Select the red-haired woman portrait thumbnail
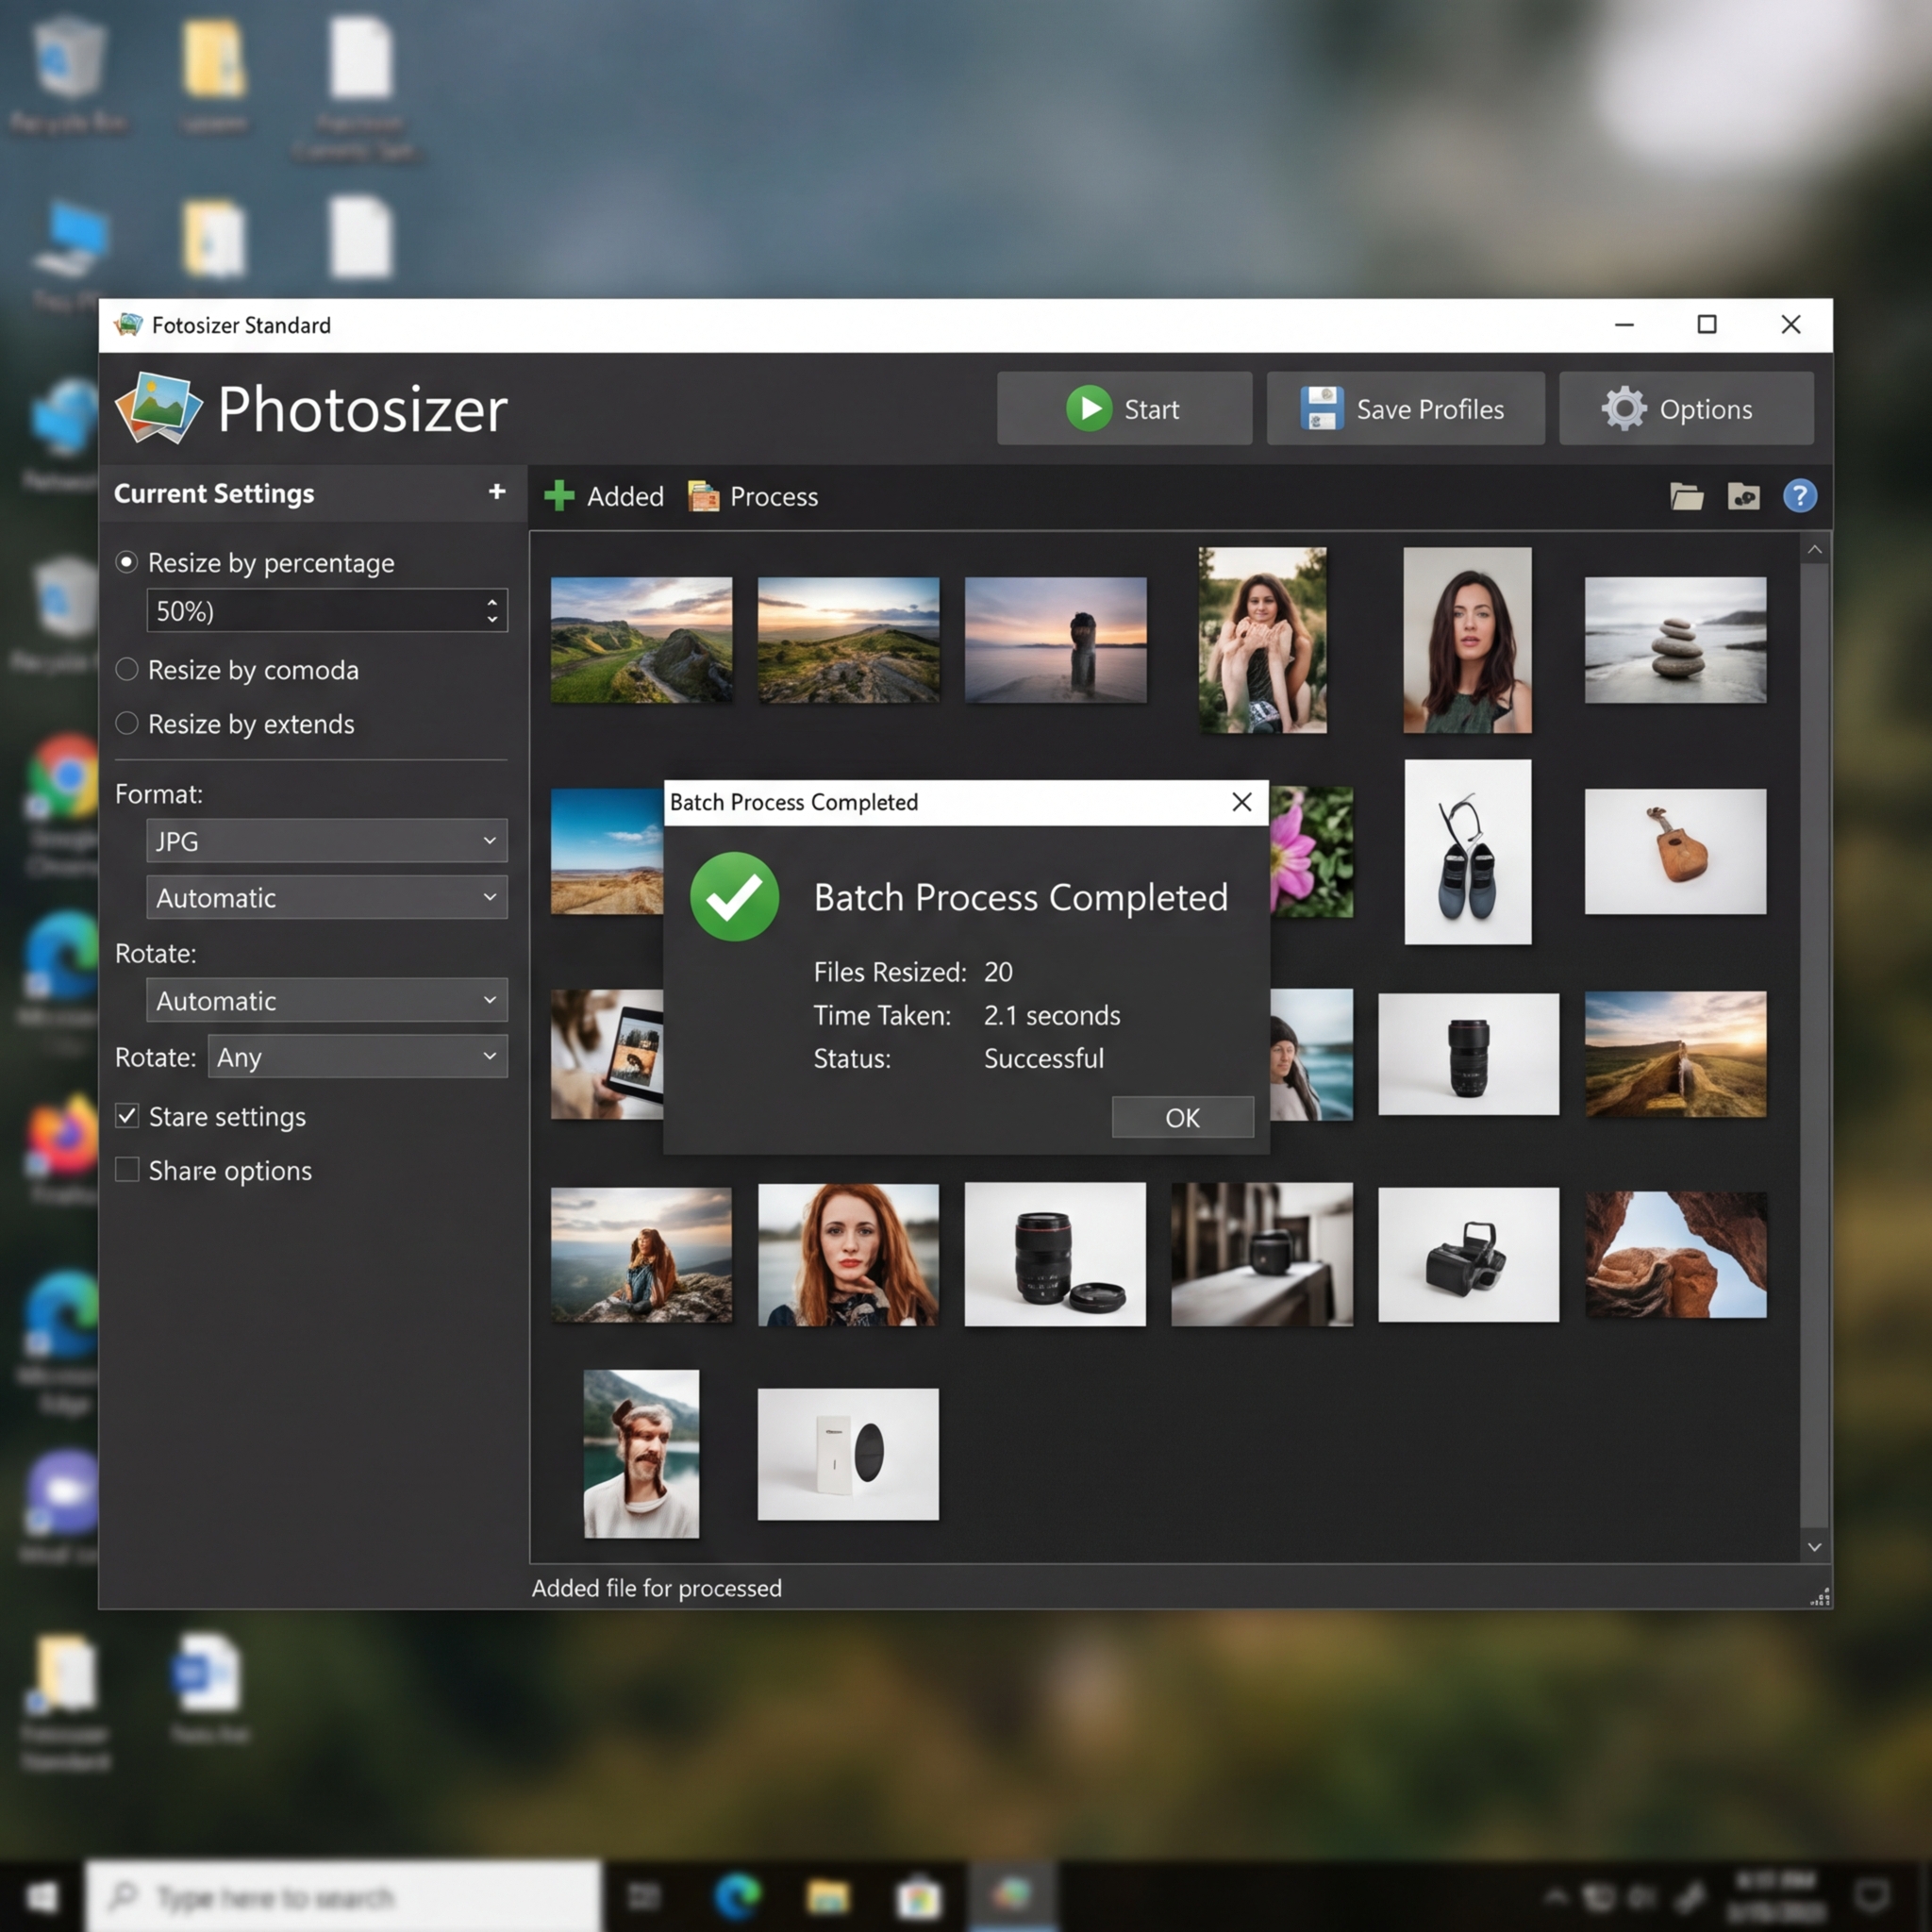The image size is (1932, 1932). (848, 1255)
